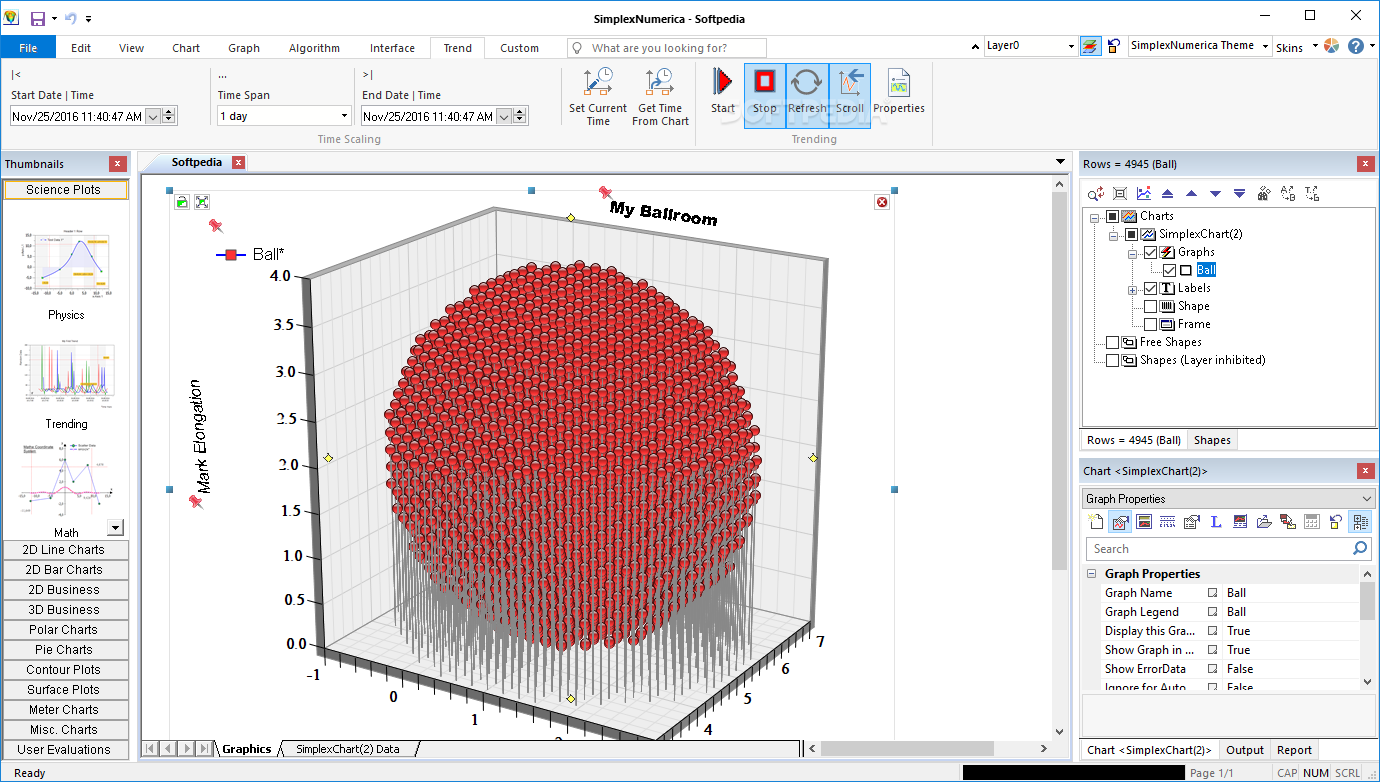Toggle the SimplexChart(2) checkbox

(1132, 234)
